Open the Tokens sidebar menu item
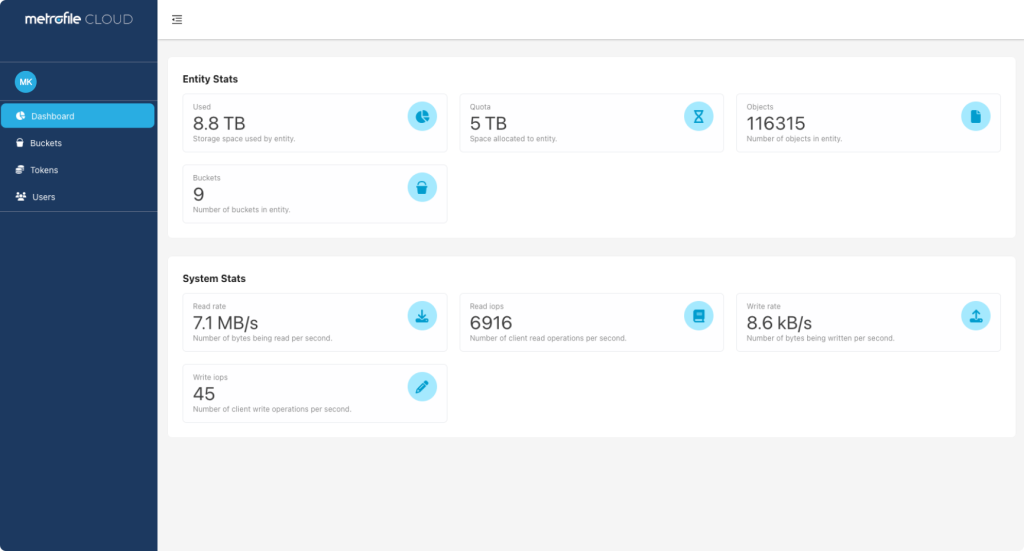1024x551 pixels. point(78,170)
